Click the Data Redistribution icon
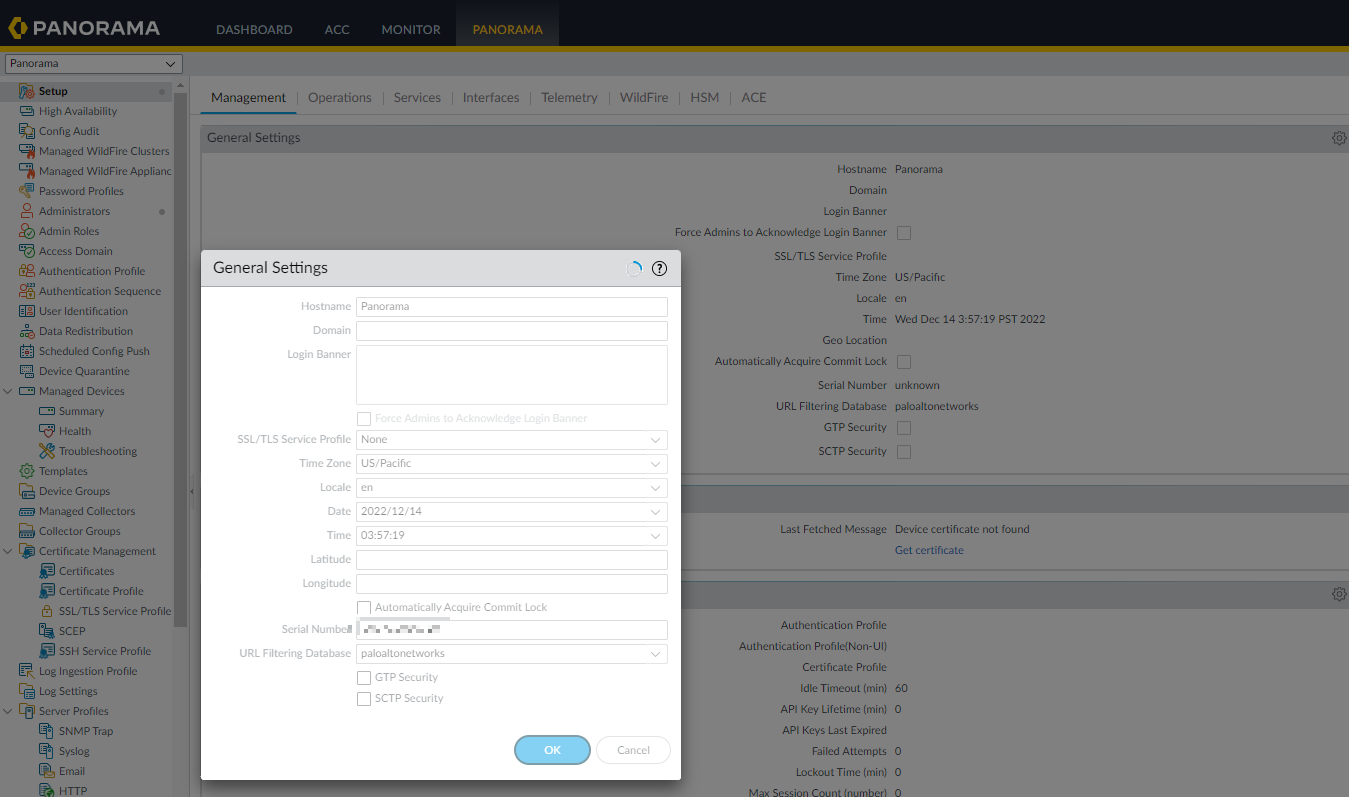 pos(27,331)
